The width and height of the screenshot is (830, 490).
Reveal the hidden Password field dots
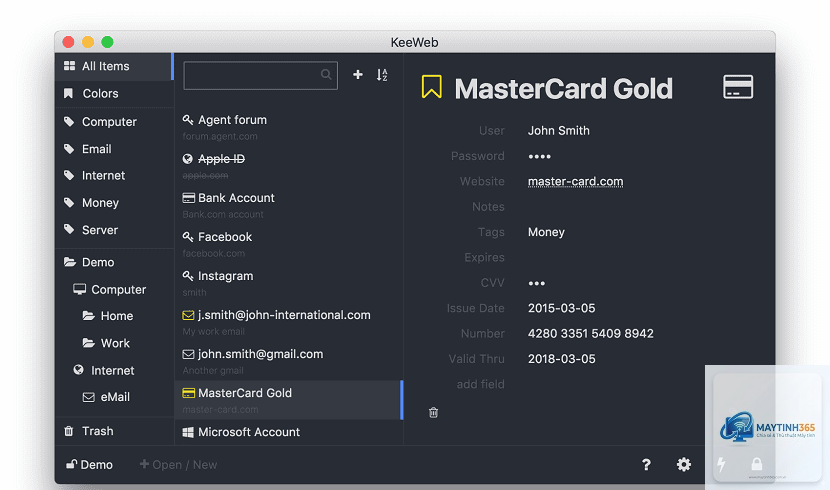[x=539, y=157]
